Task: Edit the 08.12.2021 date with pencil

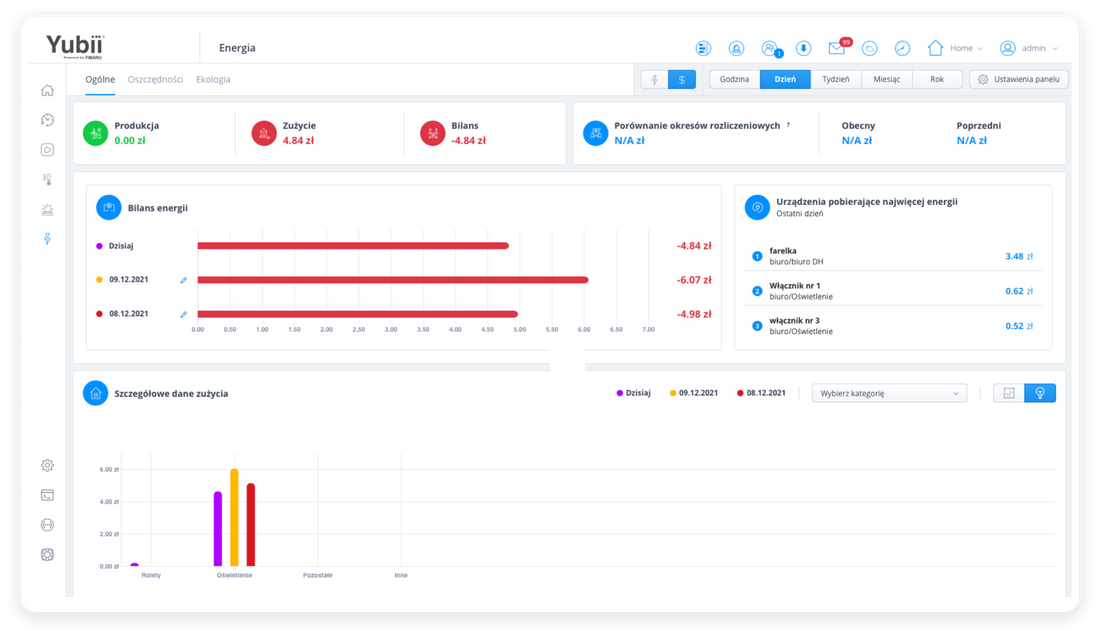Action: point(184,314)
